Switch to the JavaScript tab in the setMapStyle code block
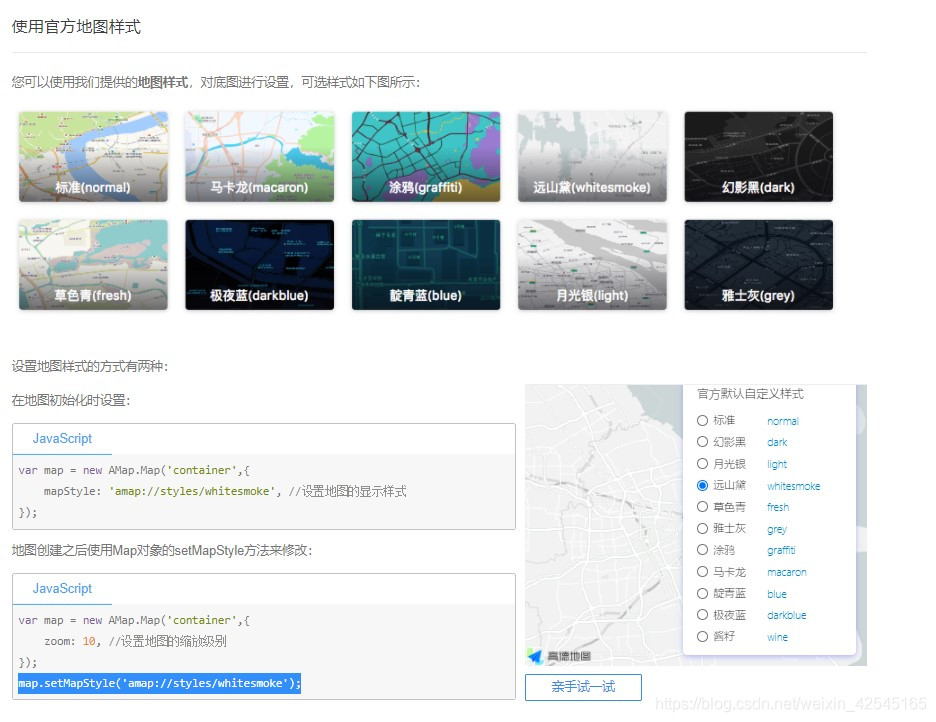 point(62,588)
